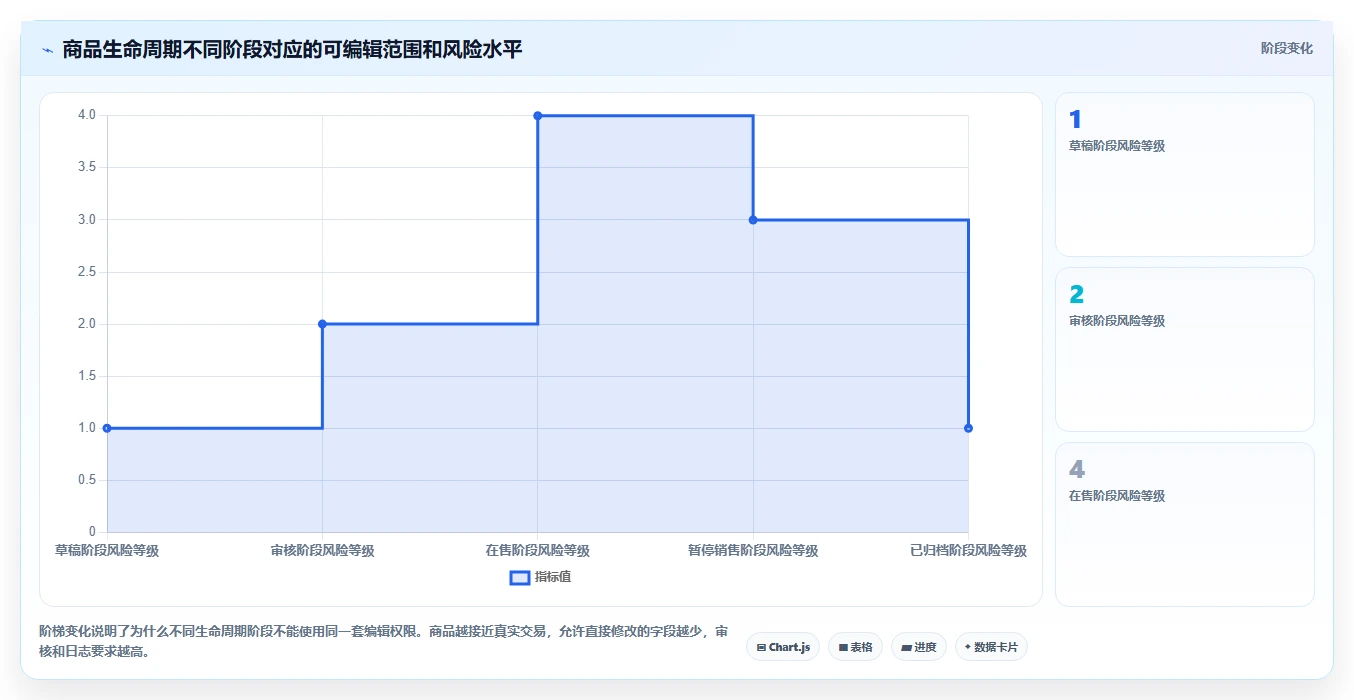The image size is (1354, 700).
Task: Click the pulse icon beside the page title
Action: pos(47,49)
